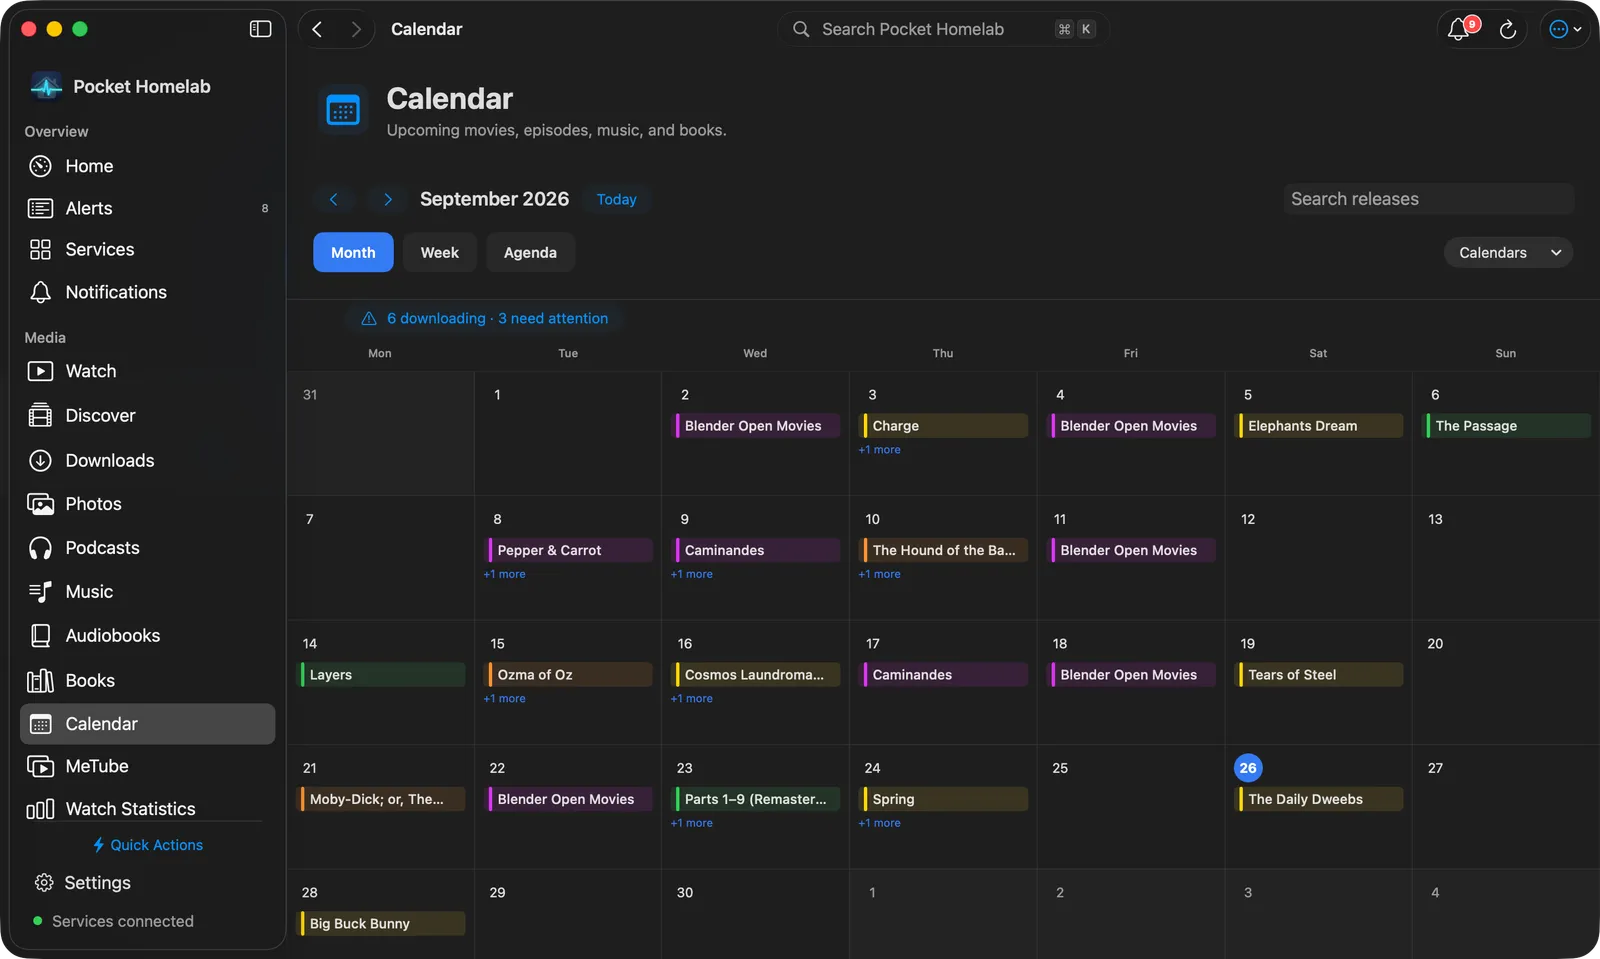
Task: Expand +1 more on September 9
Action: point(692,574)
